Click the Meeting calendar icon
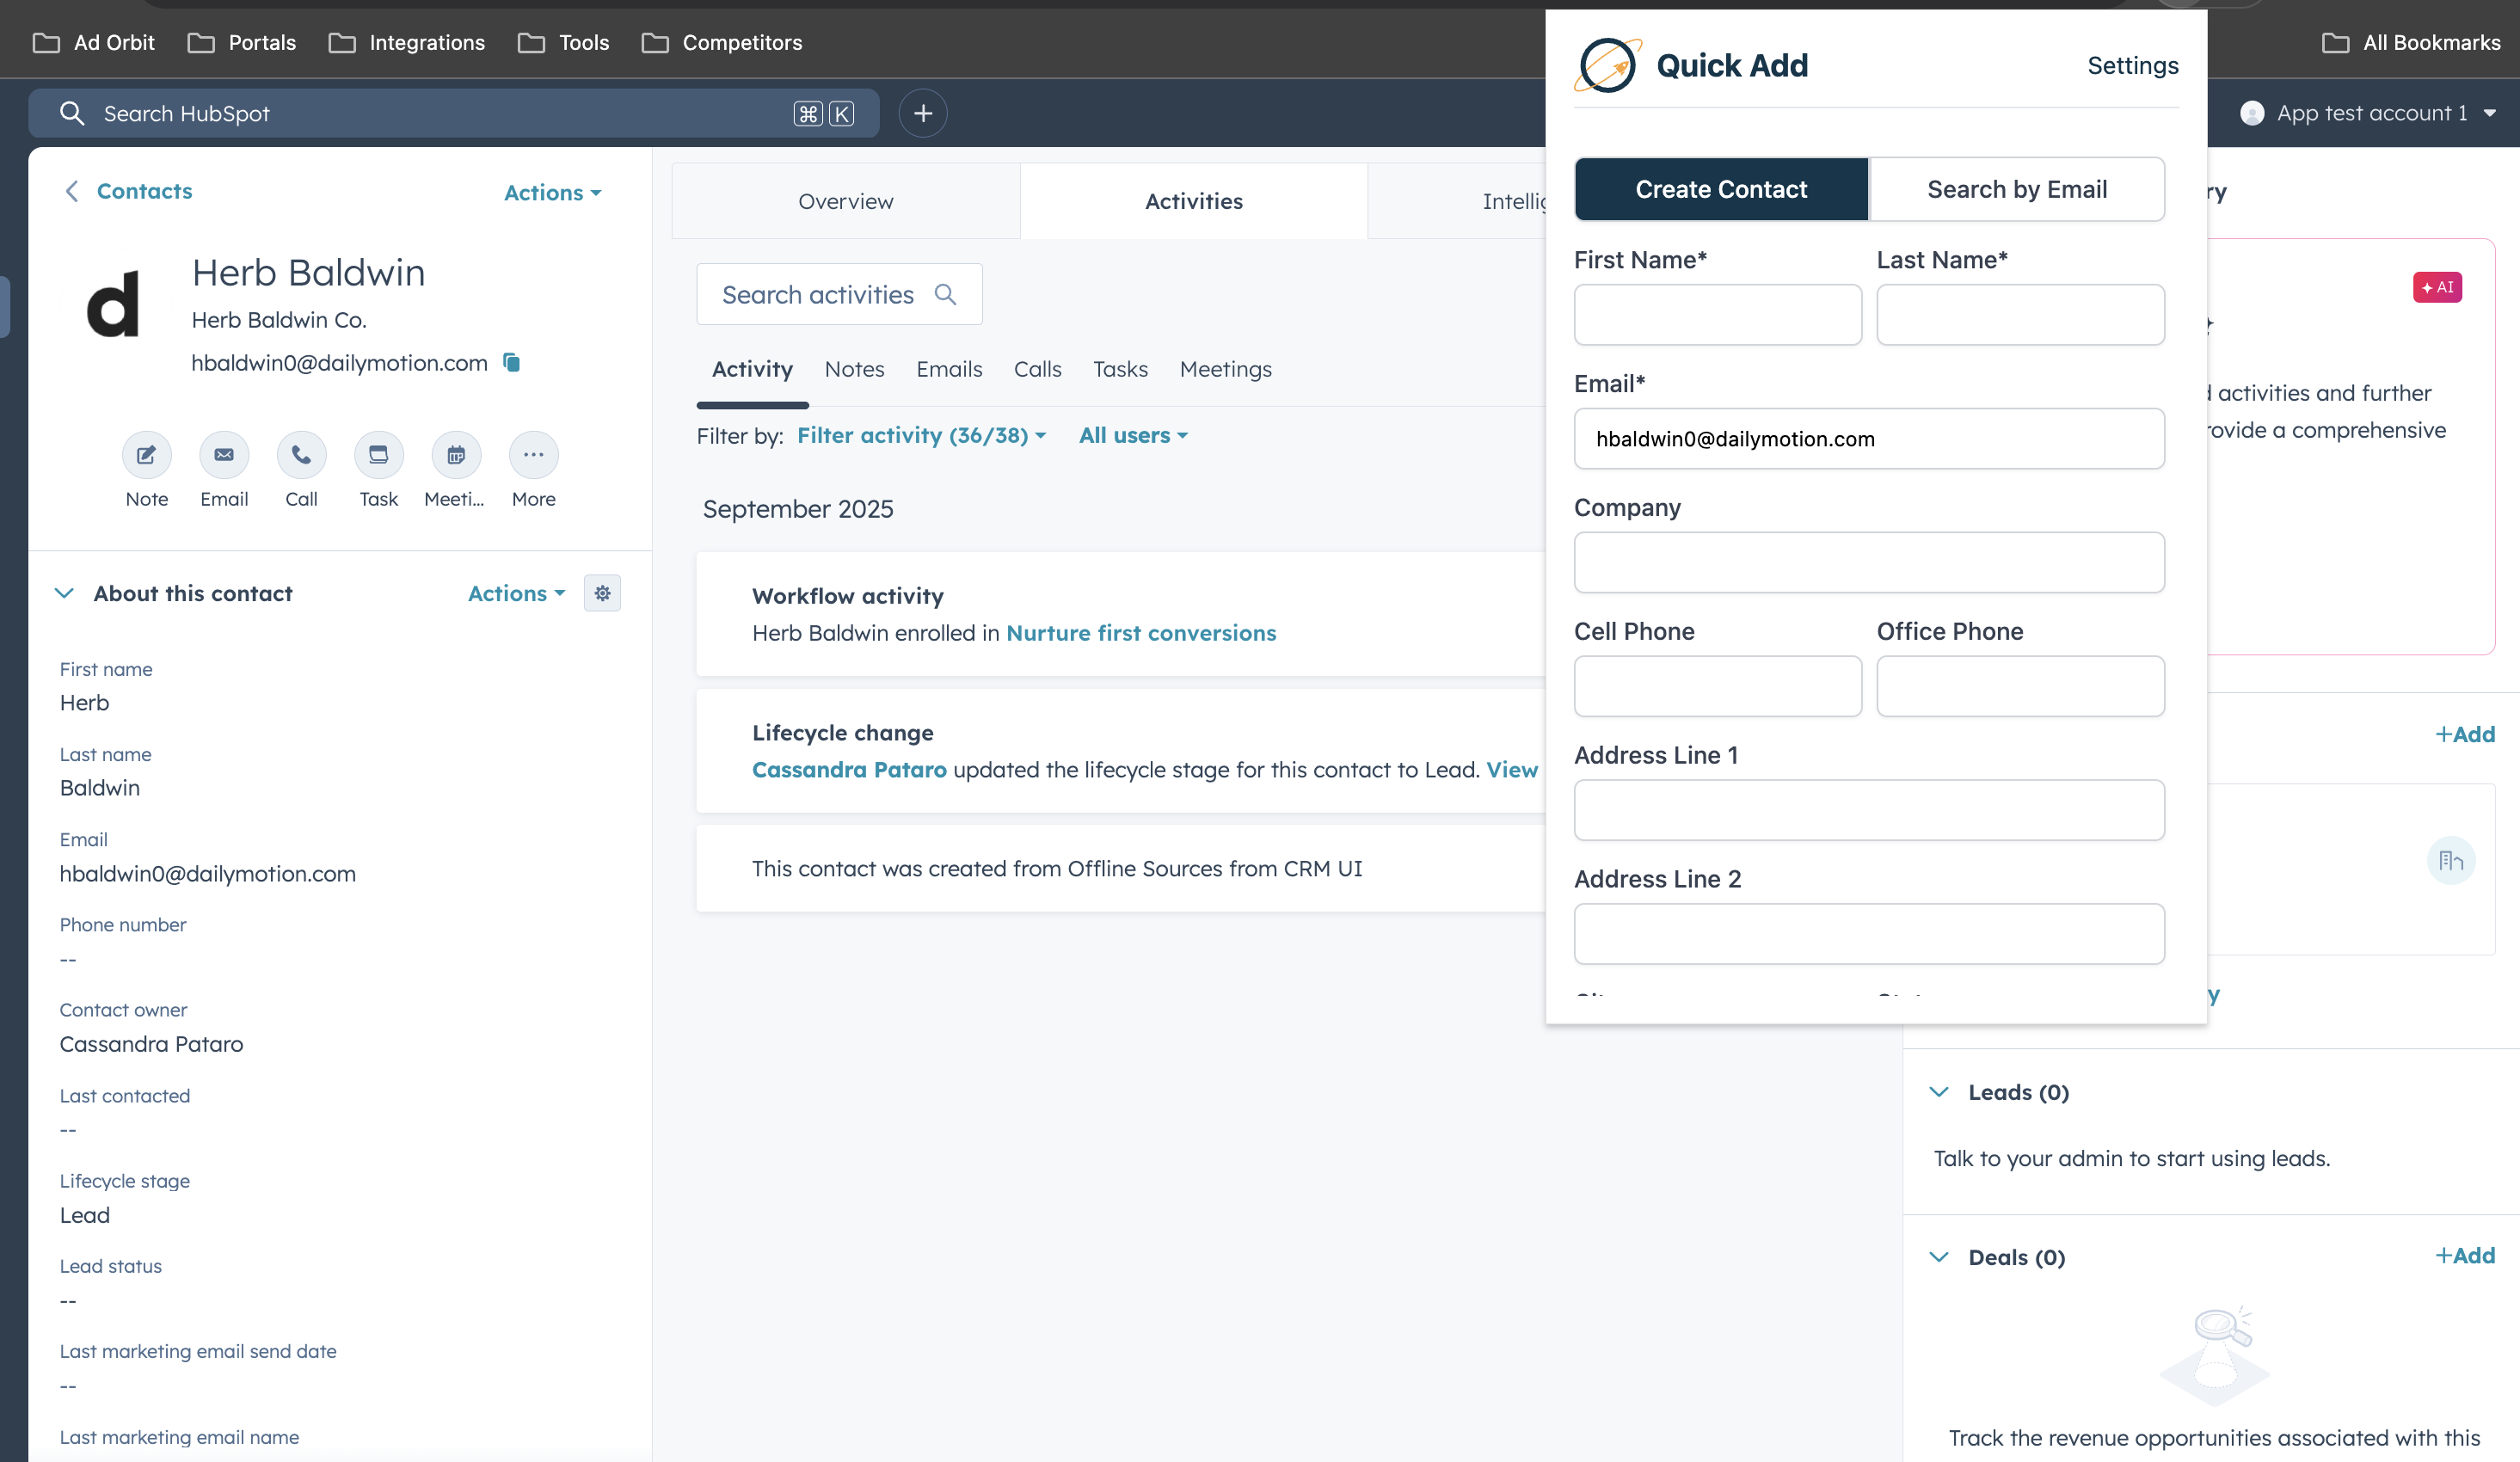 point(456,455)
